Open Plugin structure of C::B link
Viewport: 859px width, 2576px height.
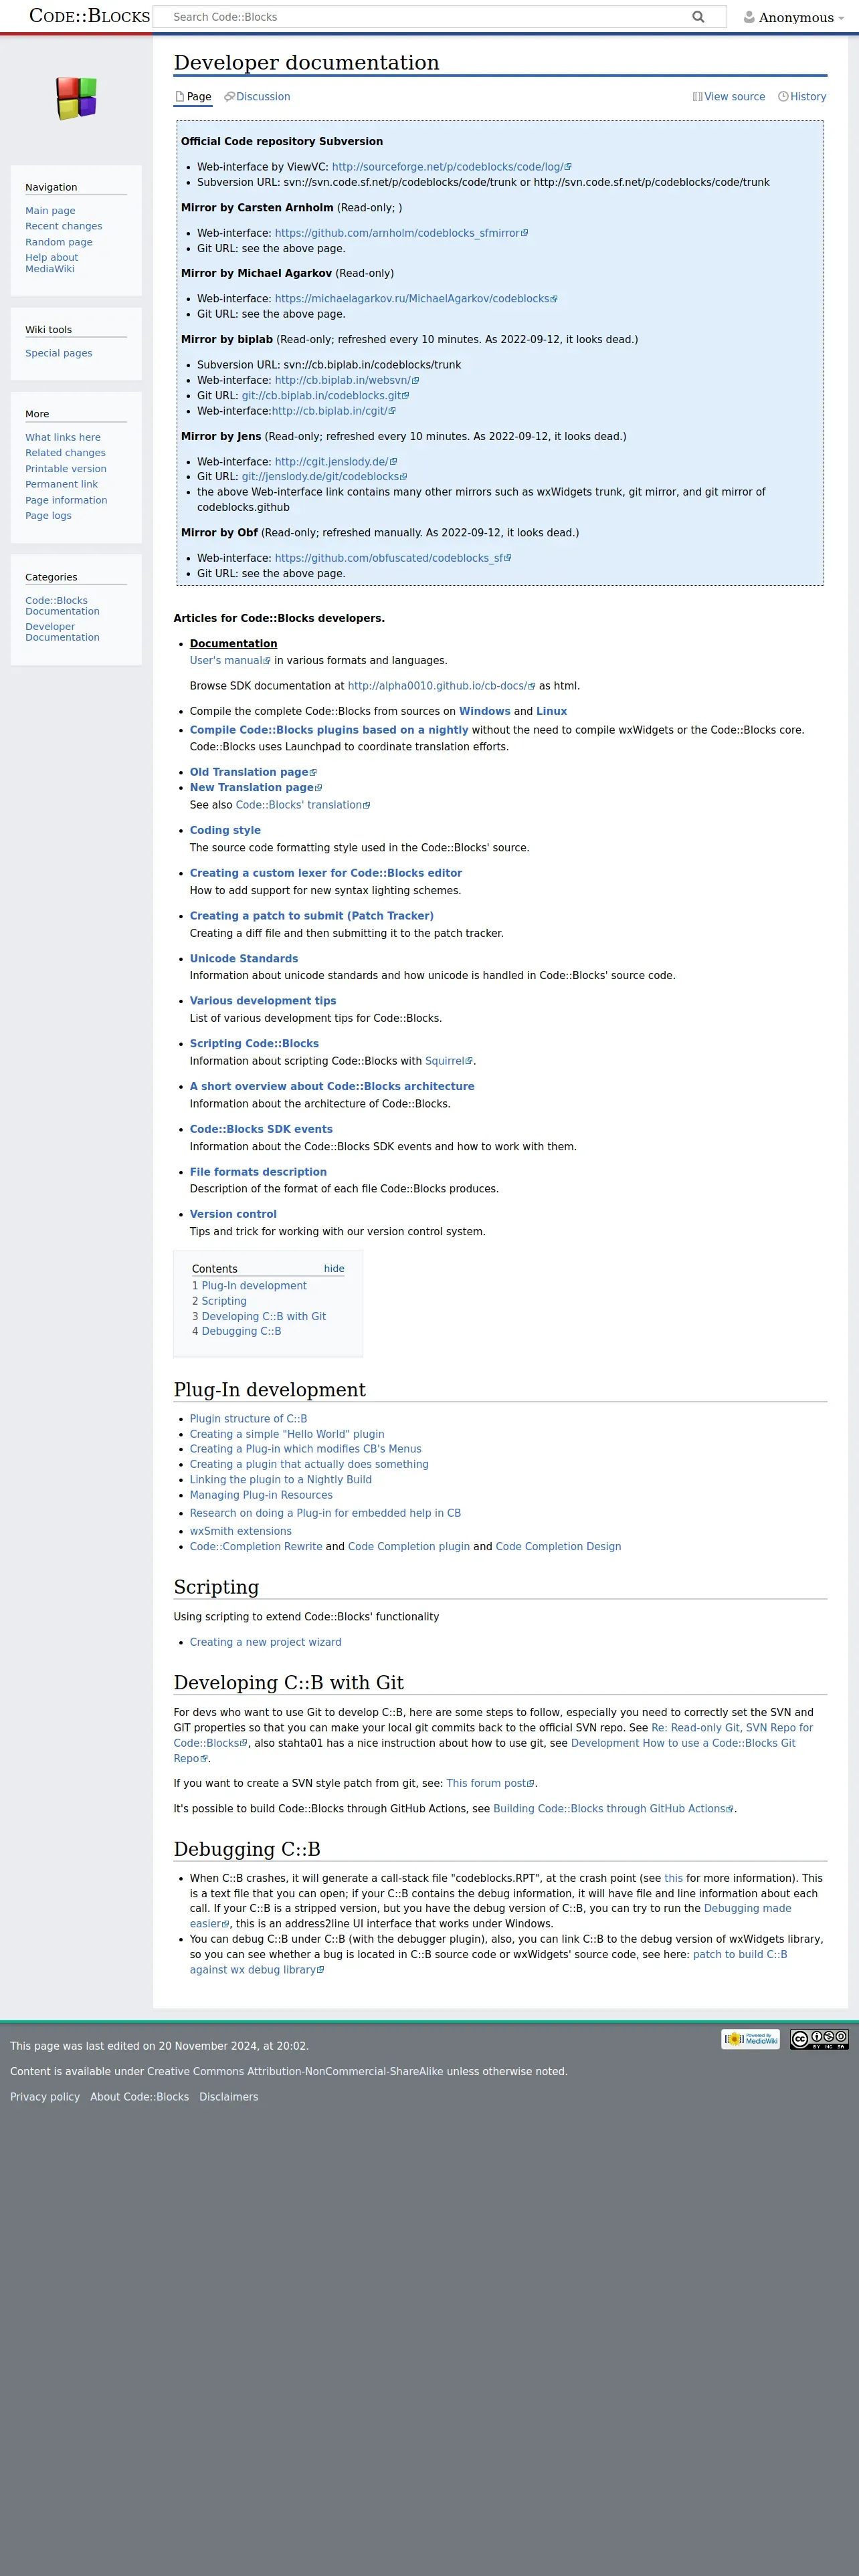248,1419
